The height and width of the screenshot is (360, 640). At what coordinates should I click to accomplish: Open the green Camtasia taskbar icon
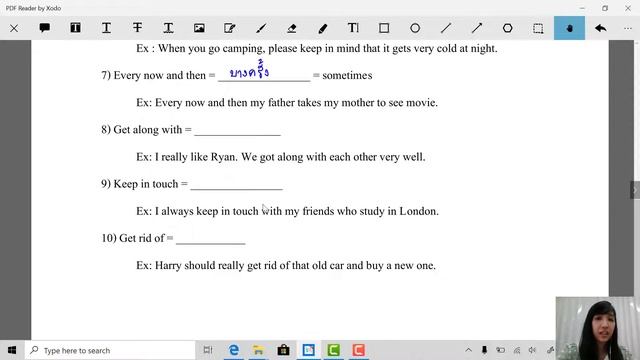(x=333, y=350)
